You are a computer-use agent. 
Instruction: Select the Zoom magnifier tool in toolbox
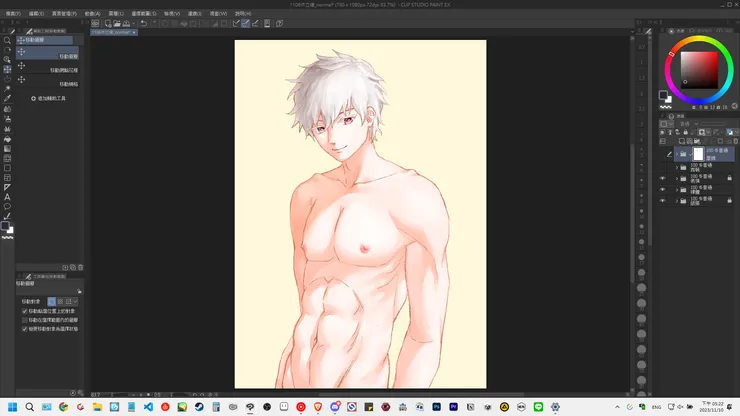coord(7,41)
